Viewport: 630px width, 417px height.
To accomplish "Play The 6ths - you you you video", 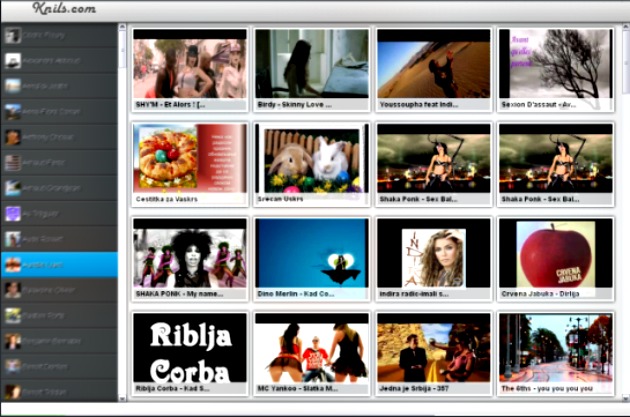I will pos(556,354).
